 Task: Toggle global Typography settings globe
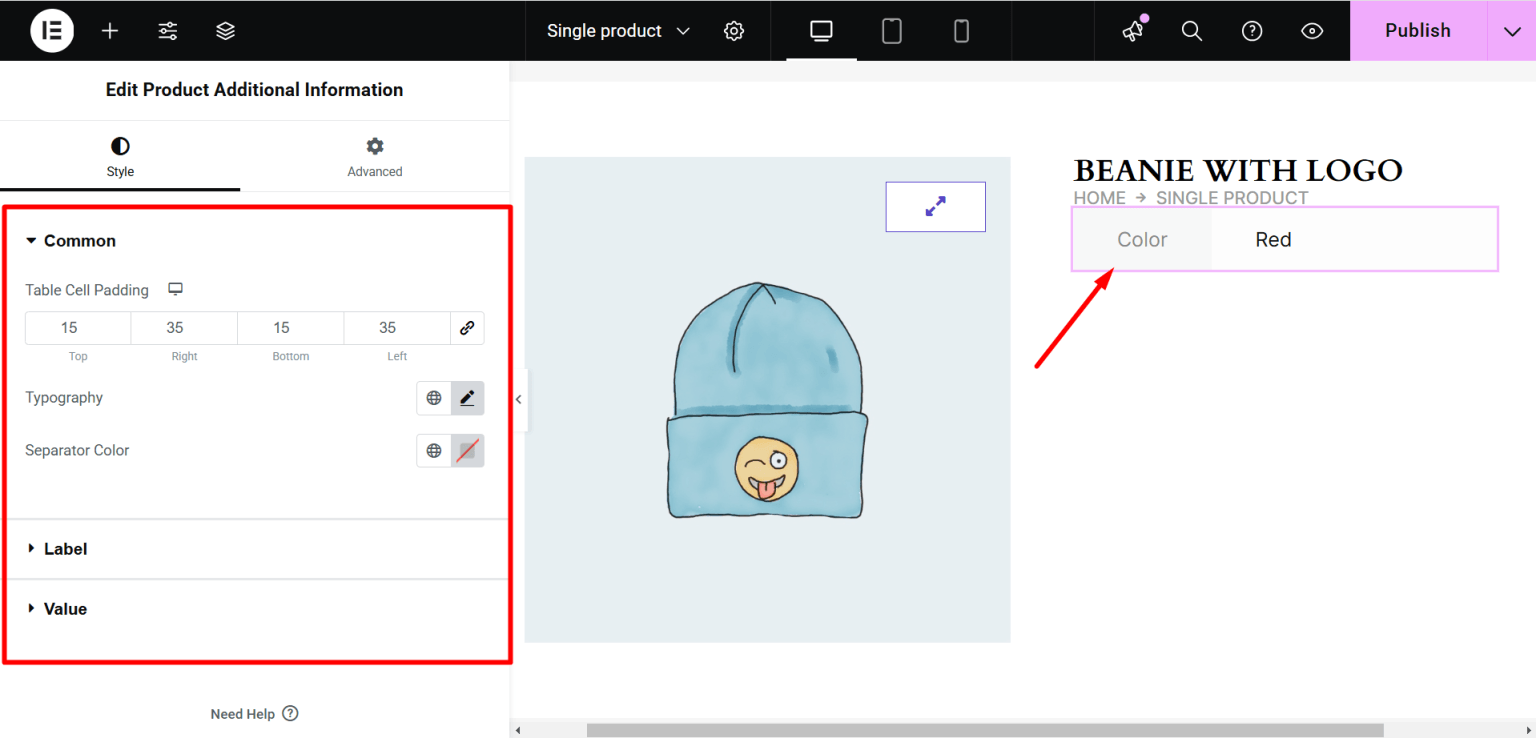[433, 398]
